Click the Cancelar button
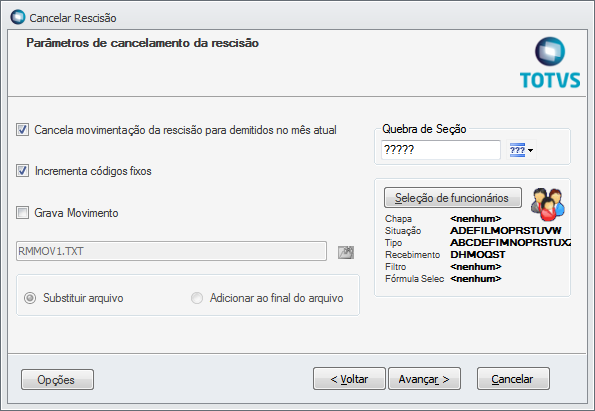Screen dimensions: 595x411 point(513,379)
